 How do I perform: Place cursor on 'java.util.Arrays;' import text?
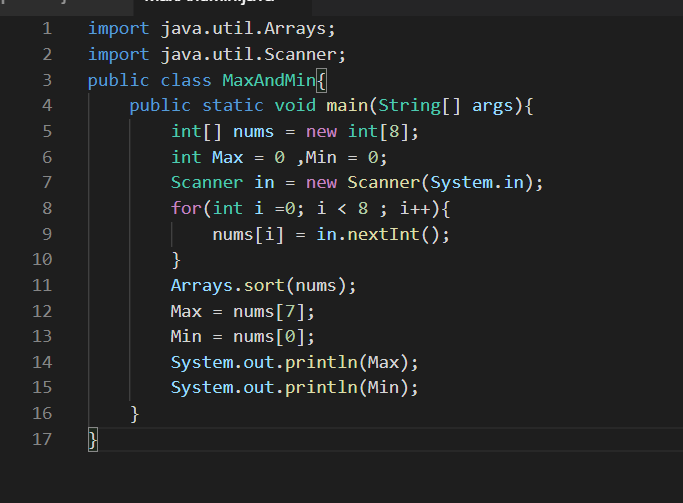[x=248, y=29]
